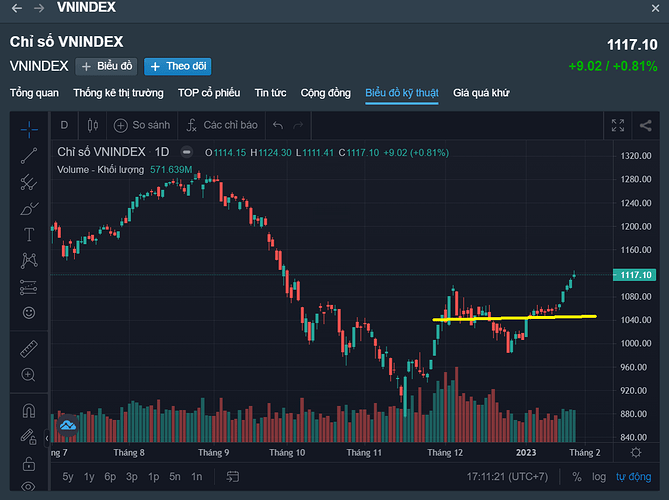
Task: Toggle magnet mode for drawings
Action: pos(29,411)
